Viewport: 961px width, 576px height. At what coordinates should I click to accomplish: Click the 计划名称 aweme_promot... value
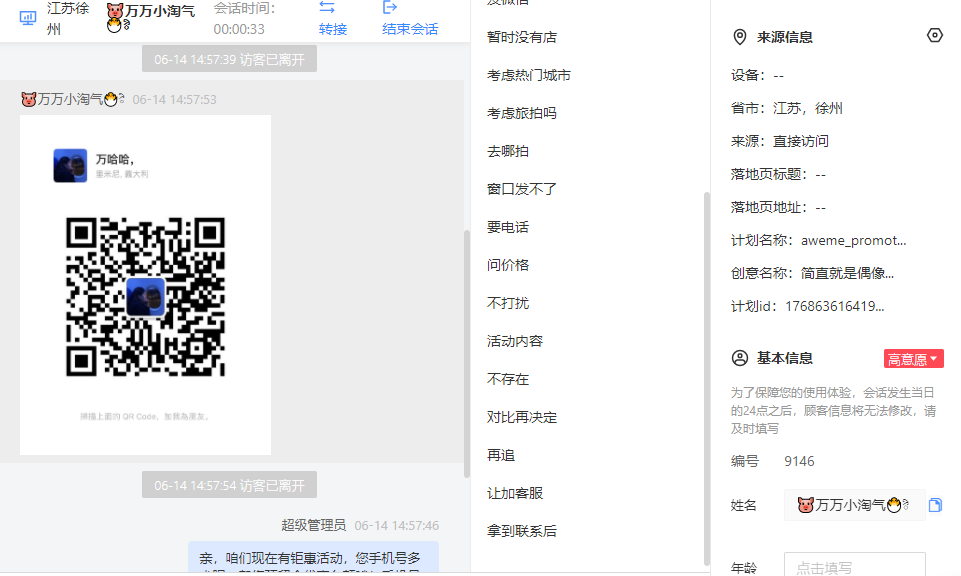853,241
